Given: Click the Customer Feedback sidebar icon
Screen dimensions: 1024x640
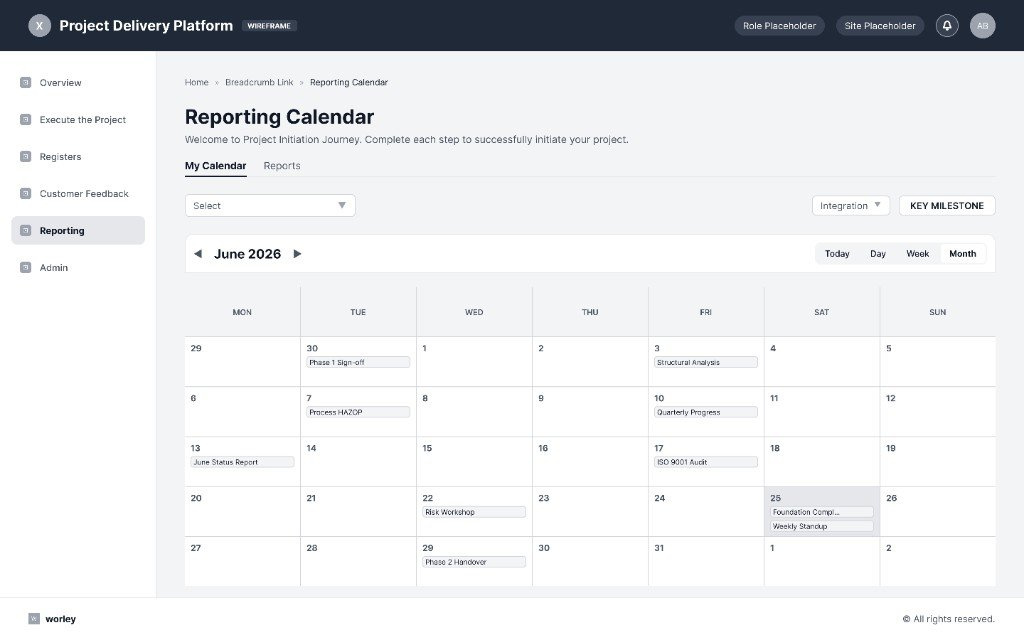Looking at the screenshot, I should (x=25, y=193).
